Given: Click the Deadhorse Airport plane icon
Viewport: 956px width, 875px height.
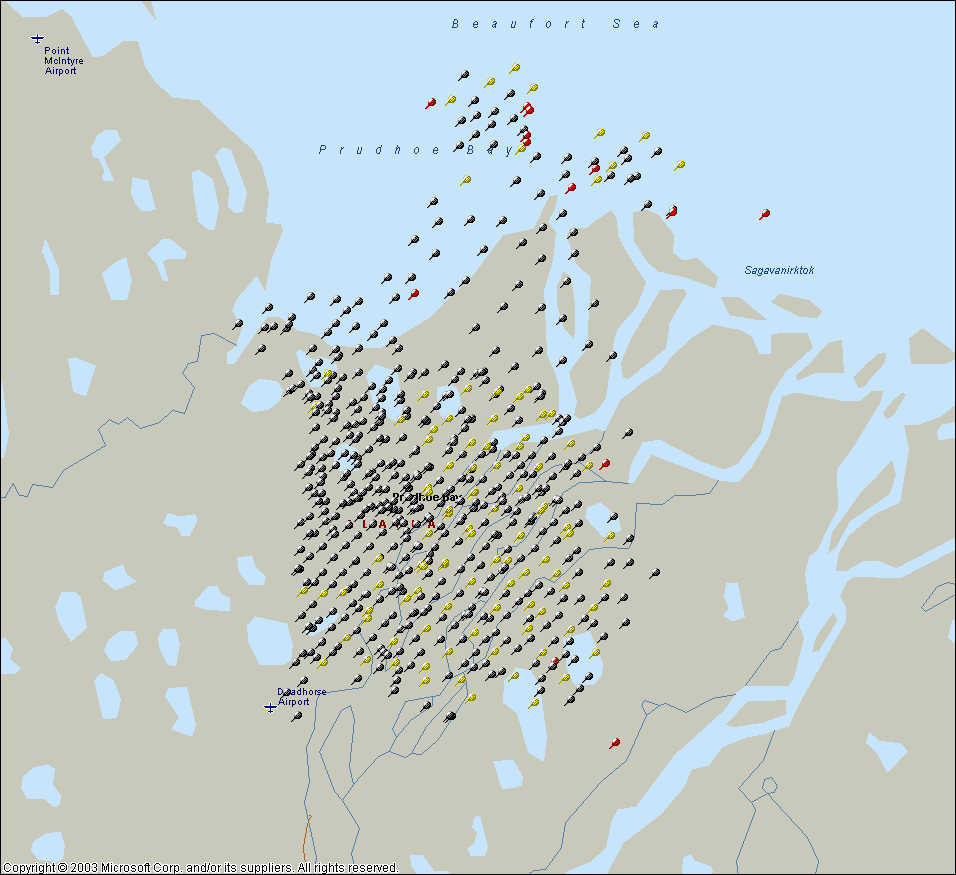Looking at the screenshot, I should (x=270, y=707).
